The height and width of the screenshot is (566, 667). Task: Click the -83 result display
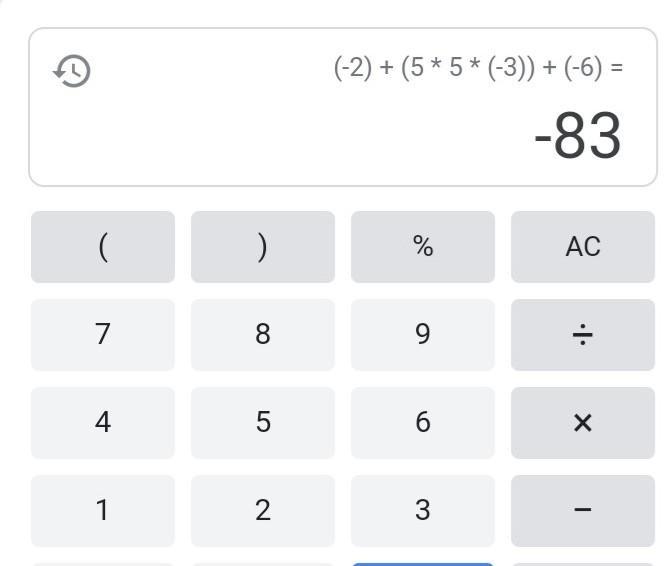pos(578,135)
